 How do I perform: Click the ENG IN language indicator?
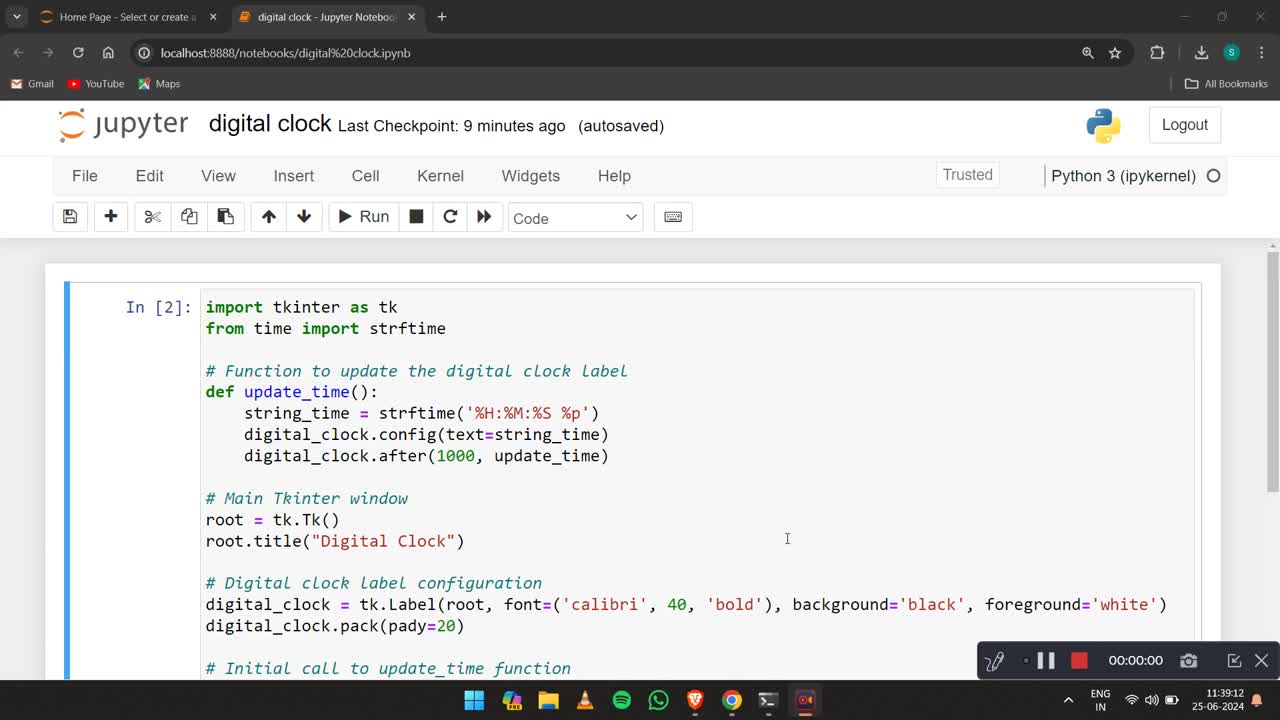1100,700
